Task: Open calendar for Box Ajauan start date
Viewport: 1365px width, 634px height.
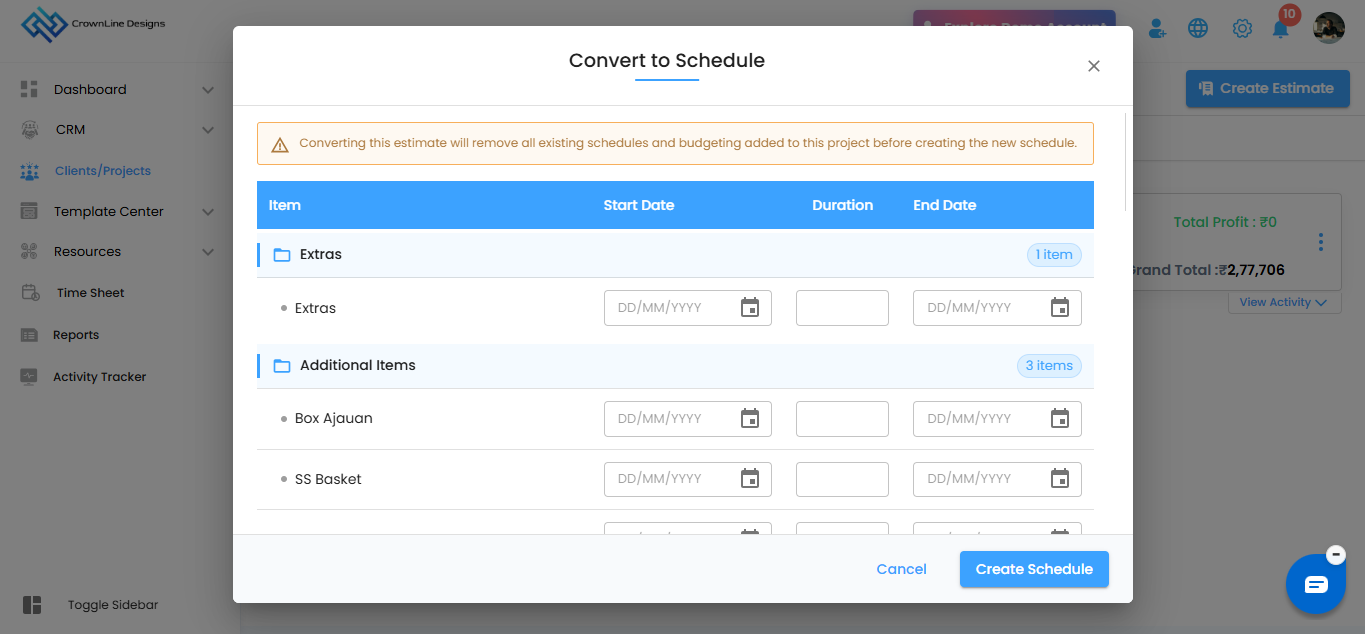Action: coord(750,419)
